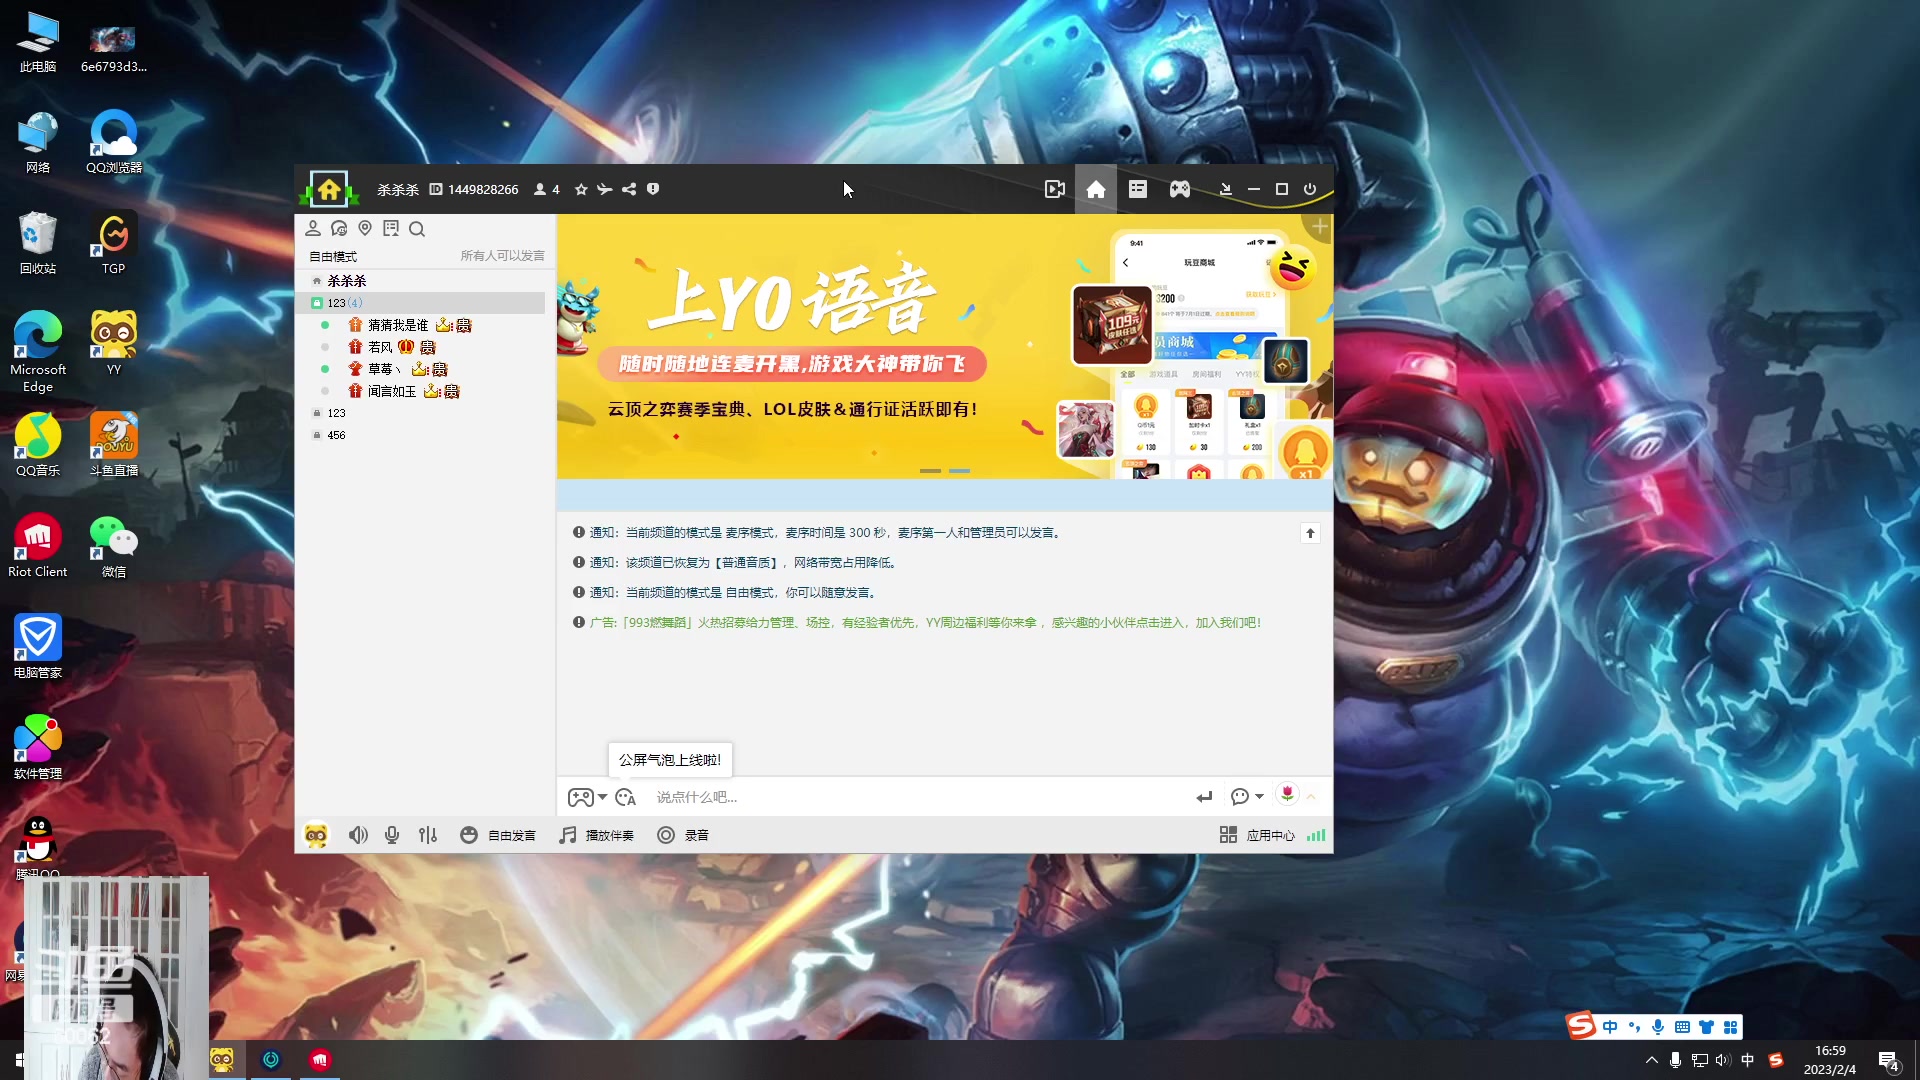Open the channel board list tab icon
This screenshot has height=1080, width=1920.
point(1138,189)
